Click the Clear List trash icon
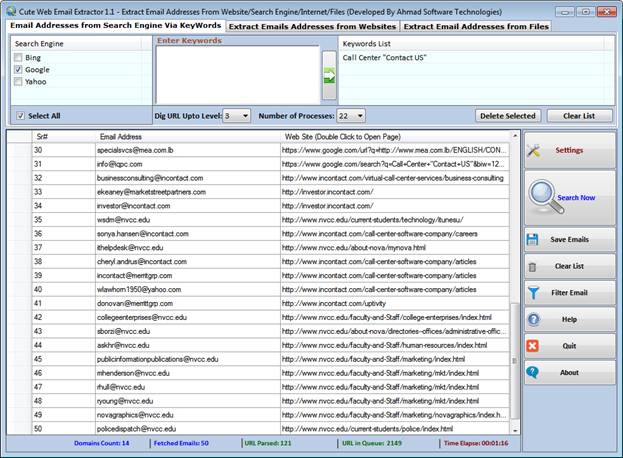 534,267
